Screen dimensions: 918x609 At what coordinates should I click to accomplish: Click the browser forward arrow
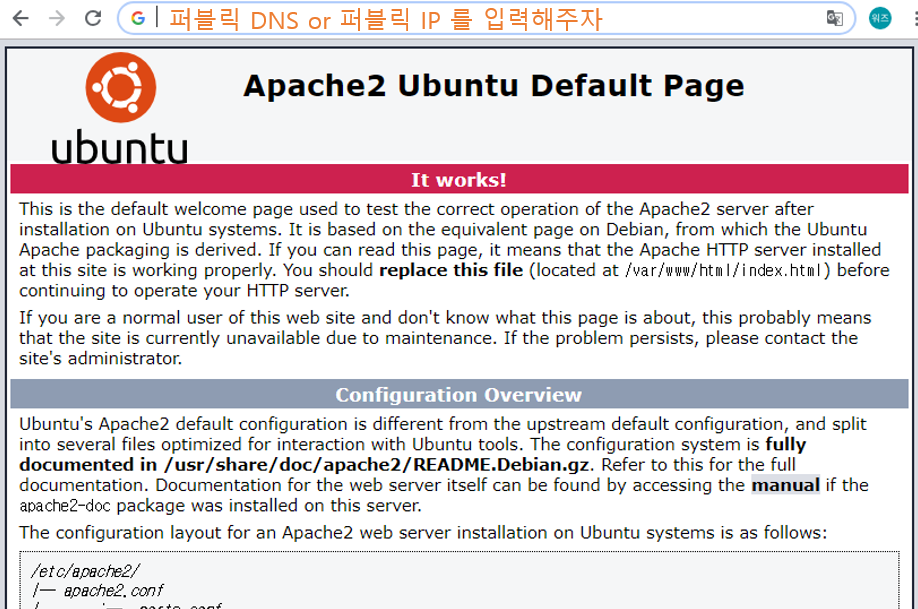click(x=57, y=19)
